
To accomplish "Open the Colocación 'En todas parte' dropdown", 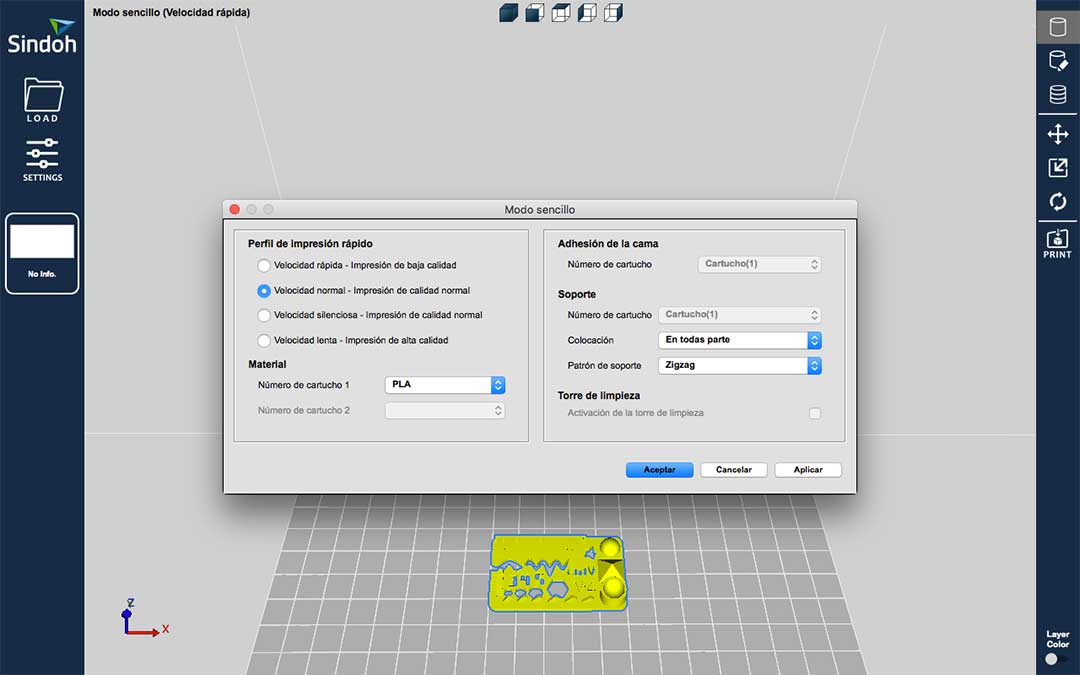I will click(x=740, y=340).
